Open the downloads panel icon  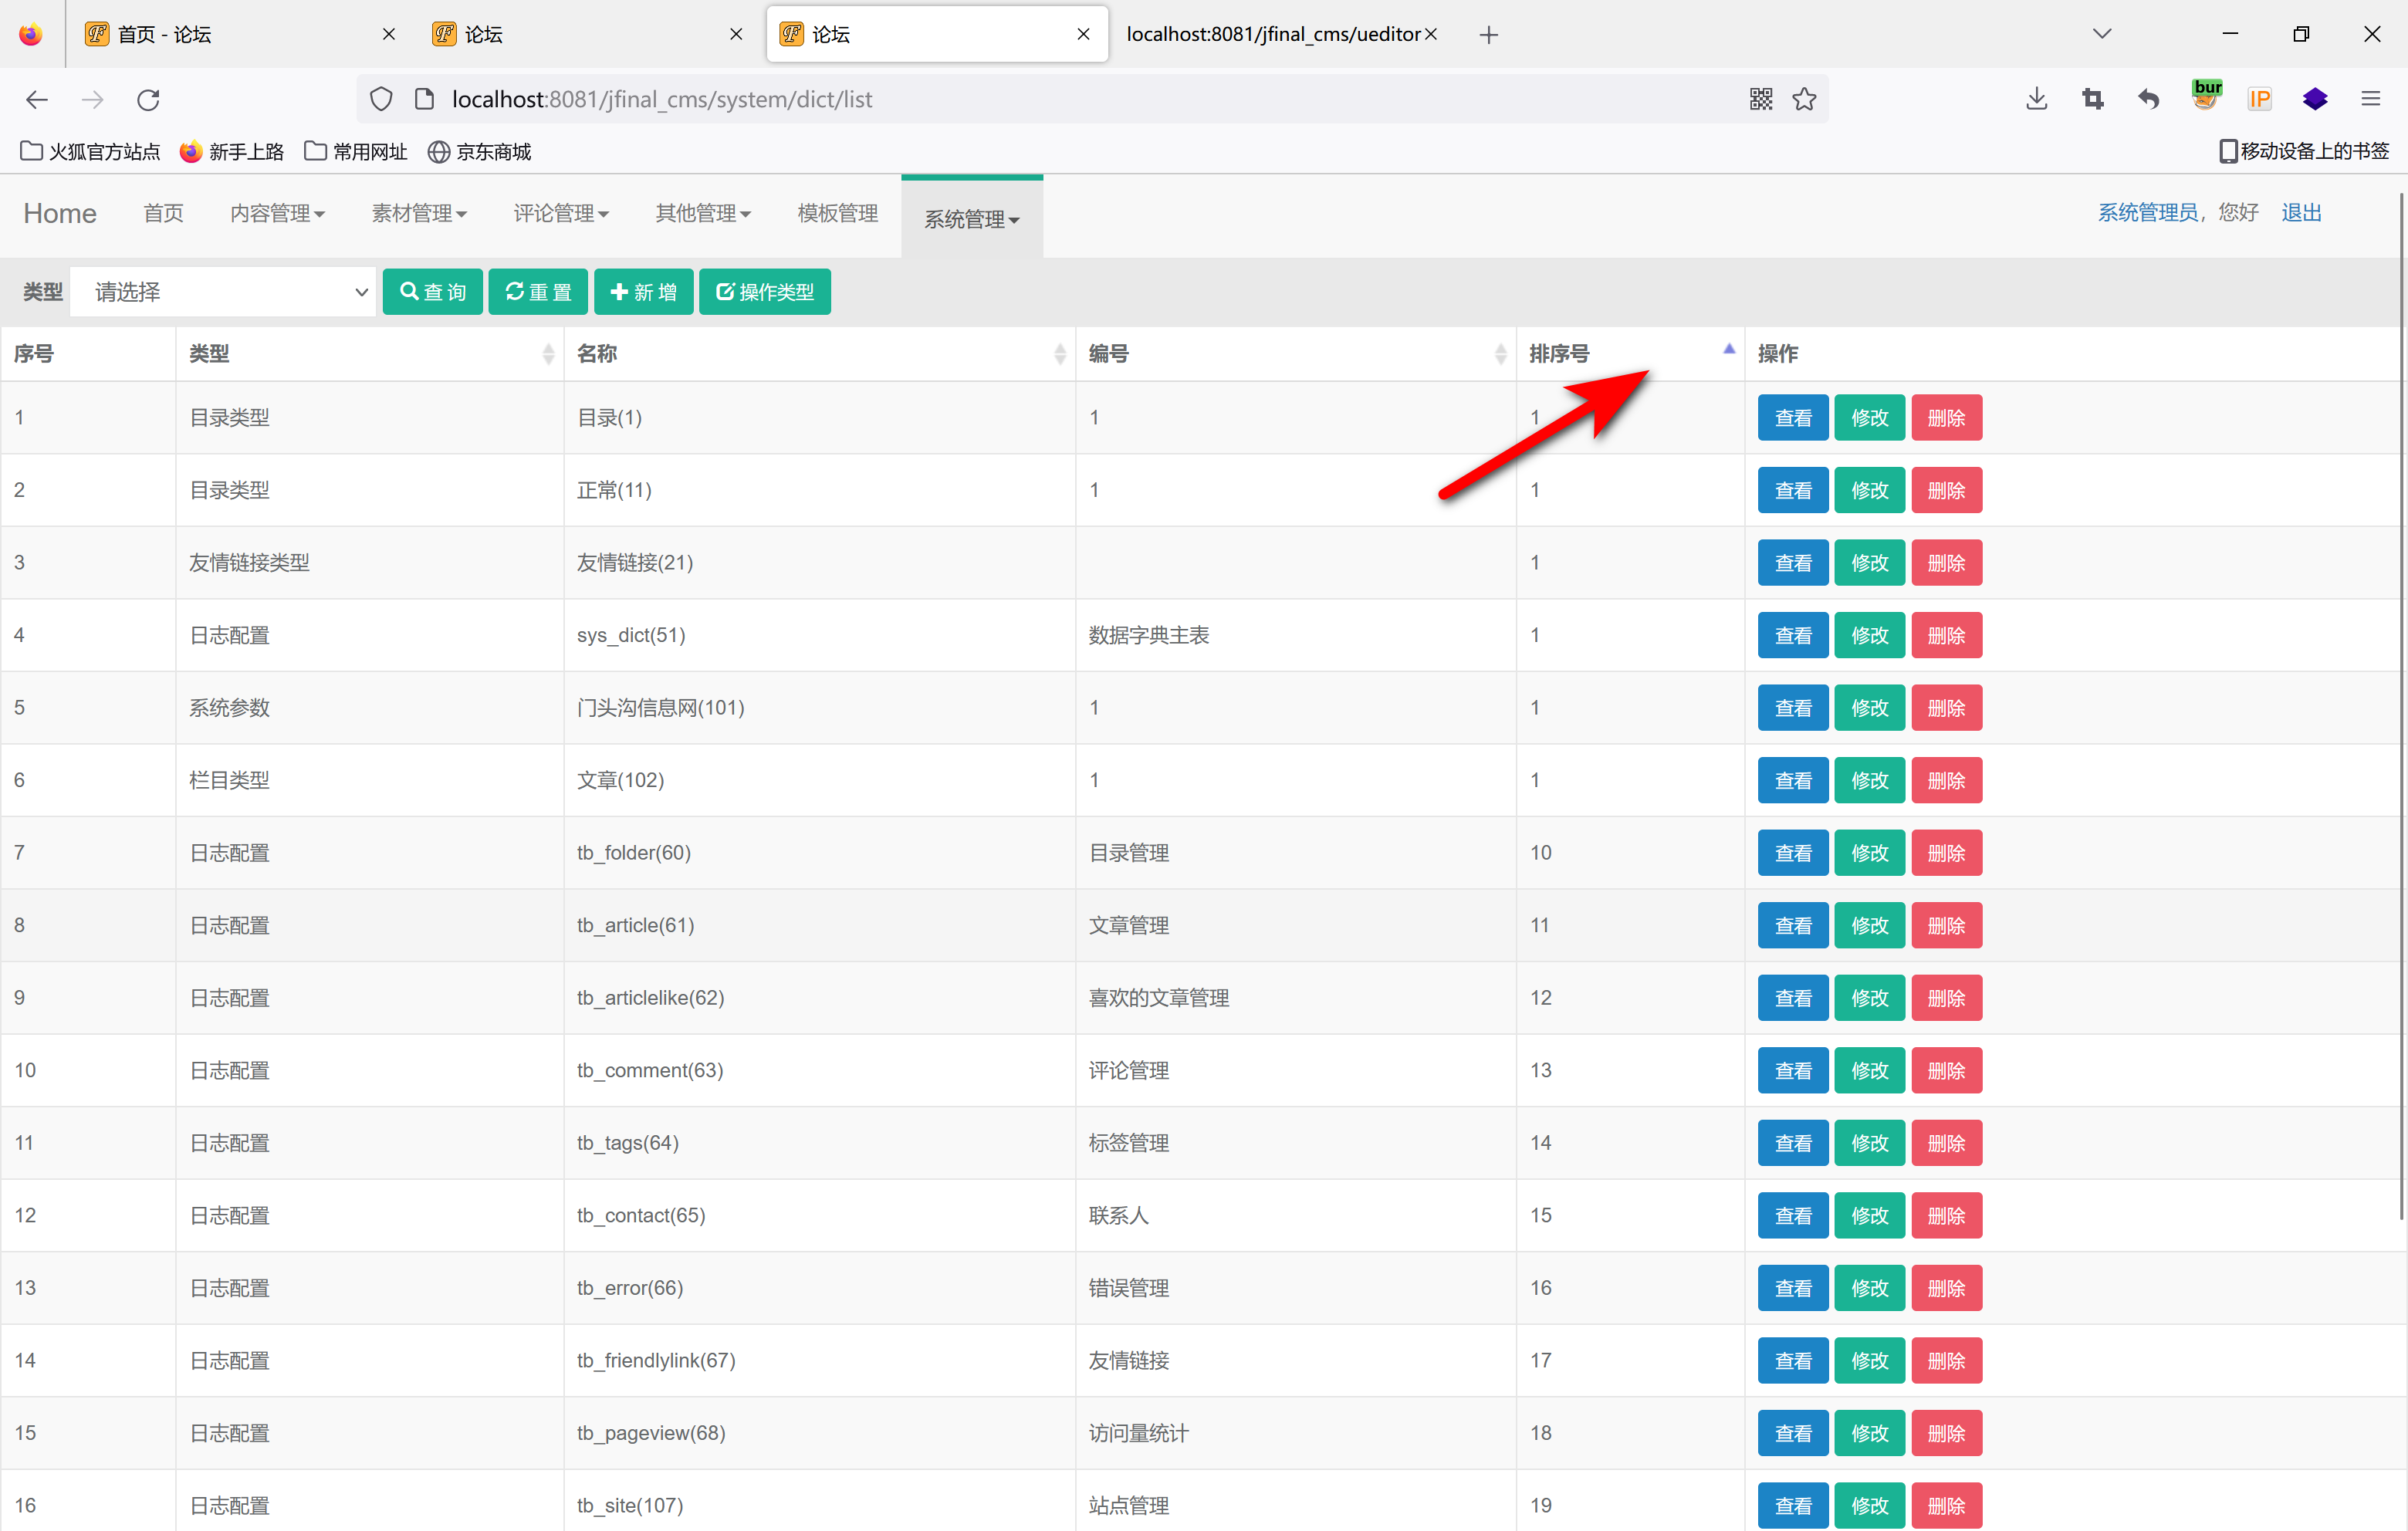(2036, 99)
